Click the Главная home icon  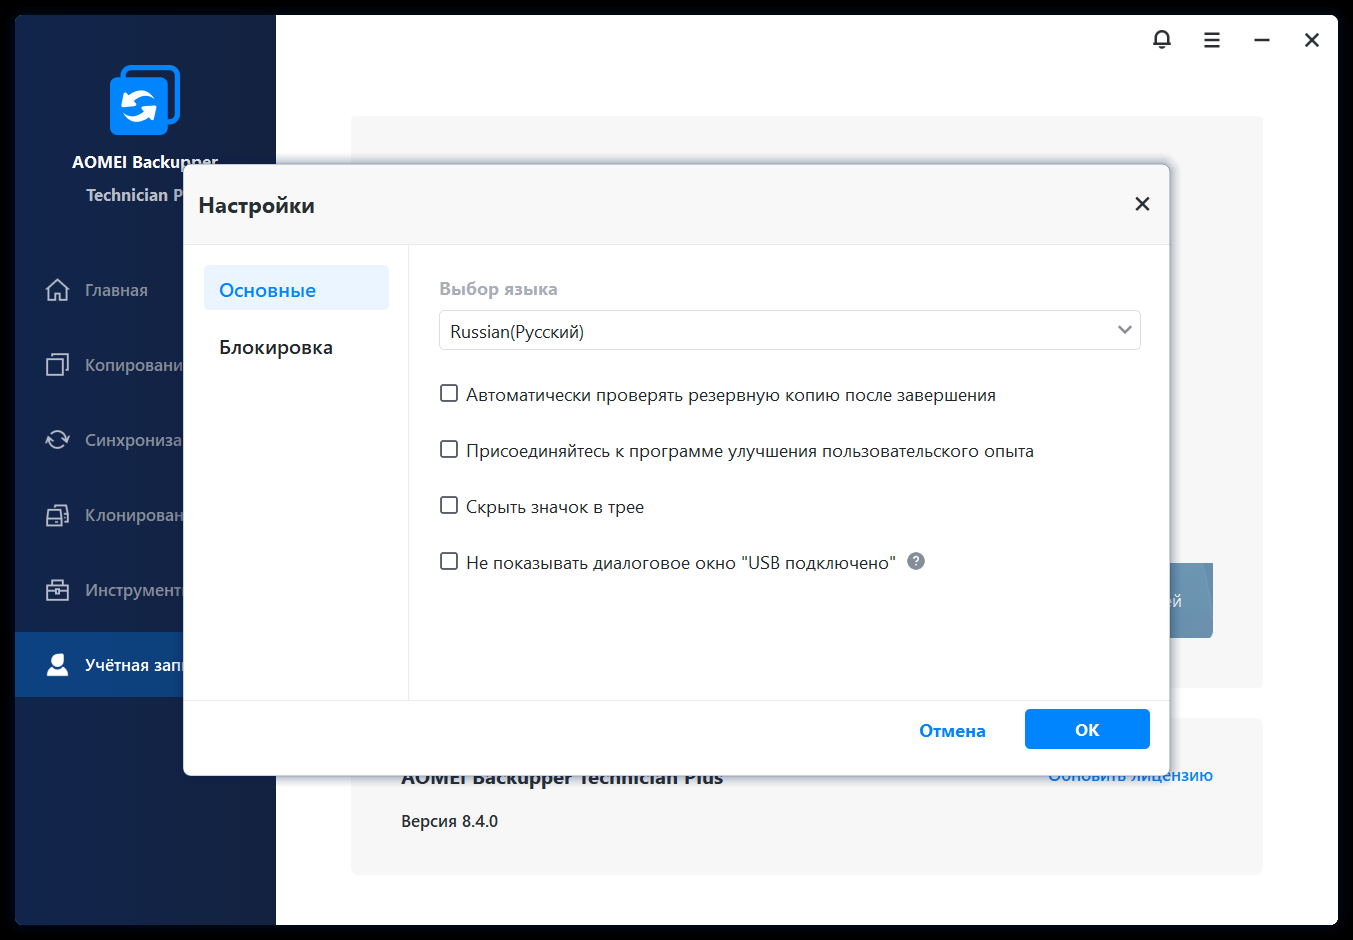pyautogui.click(x=57, y=290)
